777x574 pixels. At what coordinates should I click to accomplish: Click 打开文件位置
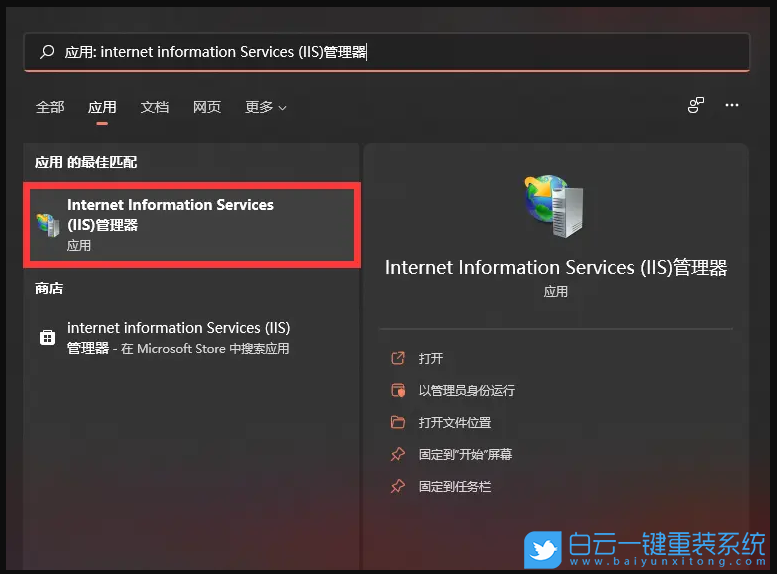click(455, 422)
